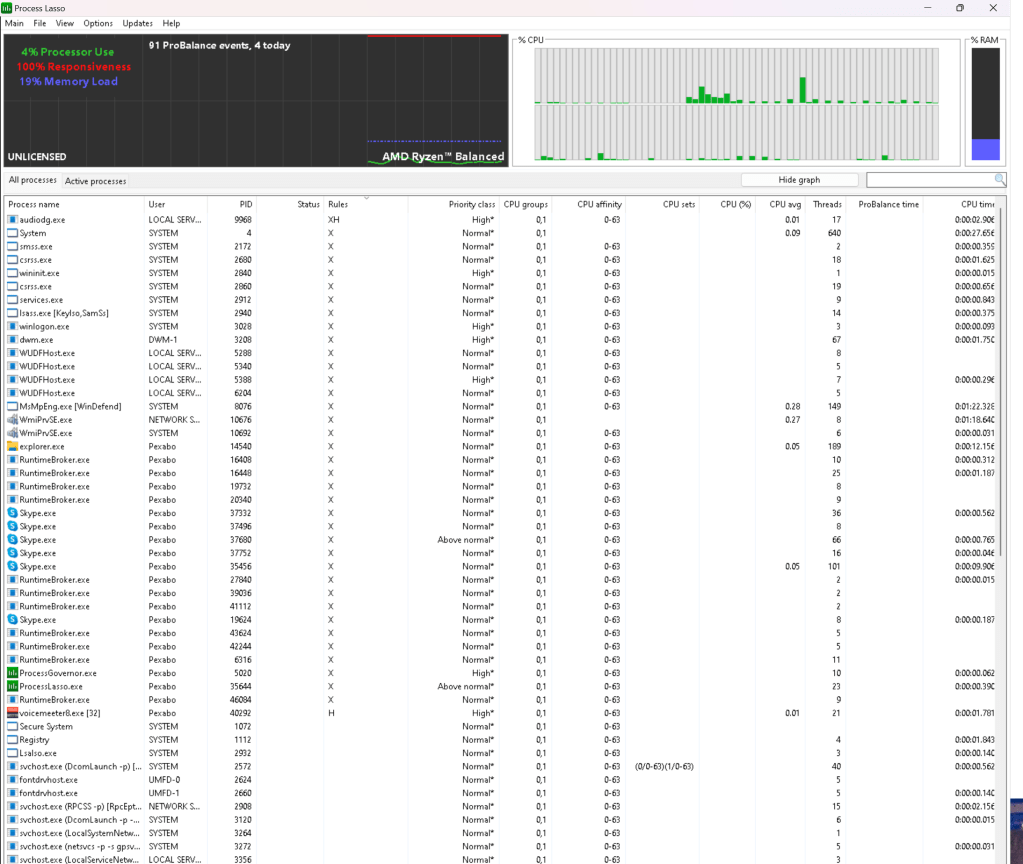Click the Process Lasso title bar icon
Viewport: 1023px width, 864px height.
click(7, 8)
